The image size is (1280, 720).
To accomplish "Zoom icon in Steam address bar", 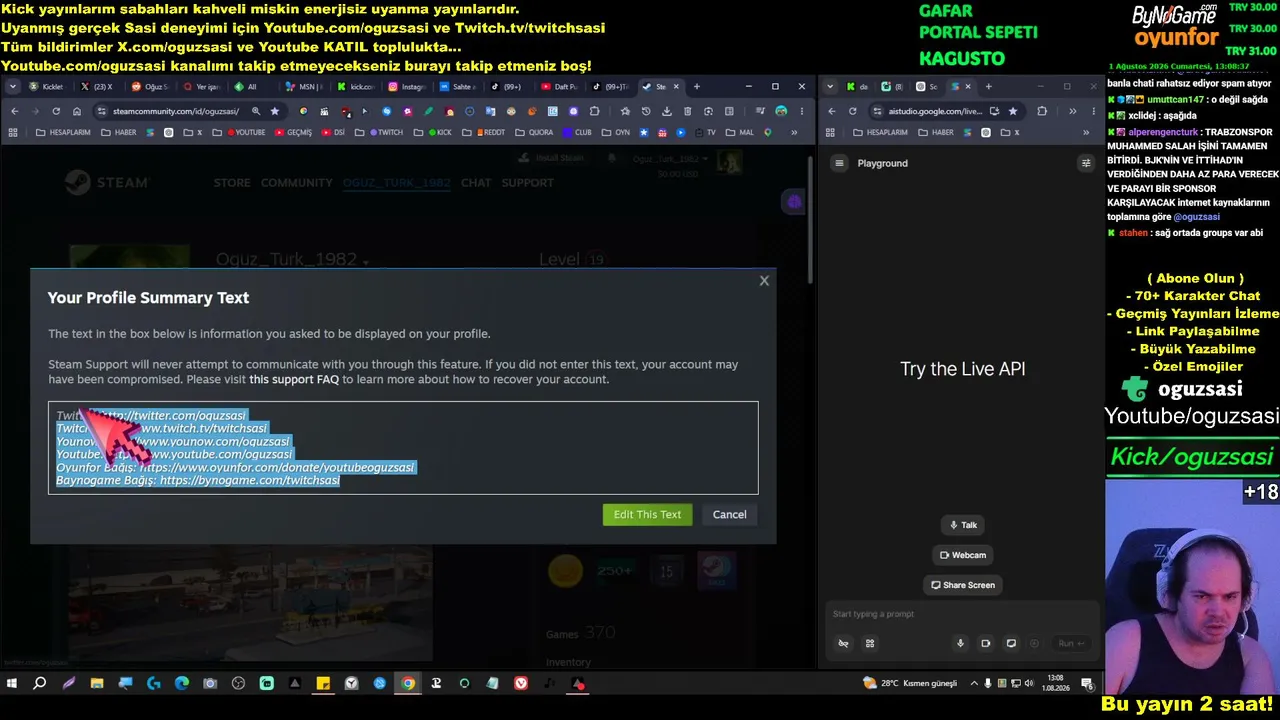I will coord(256,111).
